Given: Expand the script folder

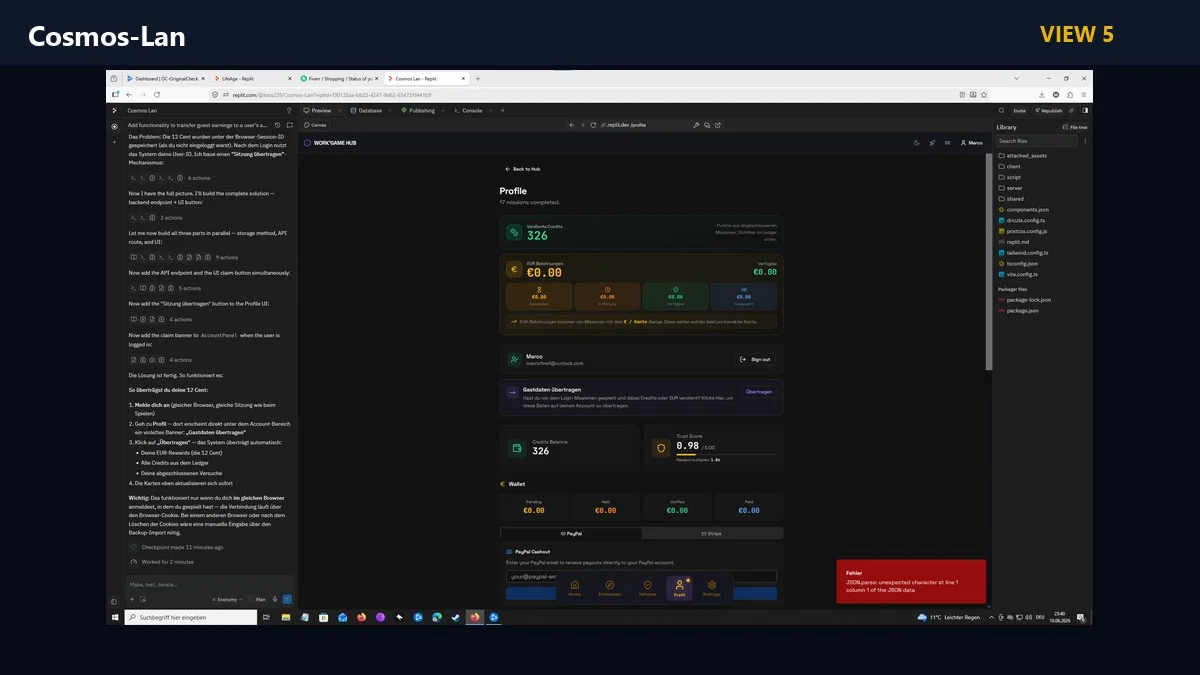Looking at the screenshot, I should coord(1010,177).
